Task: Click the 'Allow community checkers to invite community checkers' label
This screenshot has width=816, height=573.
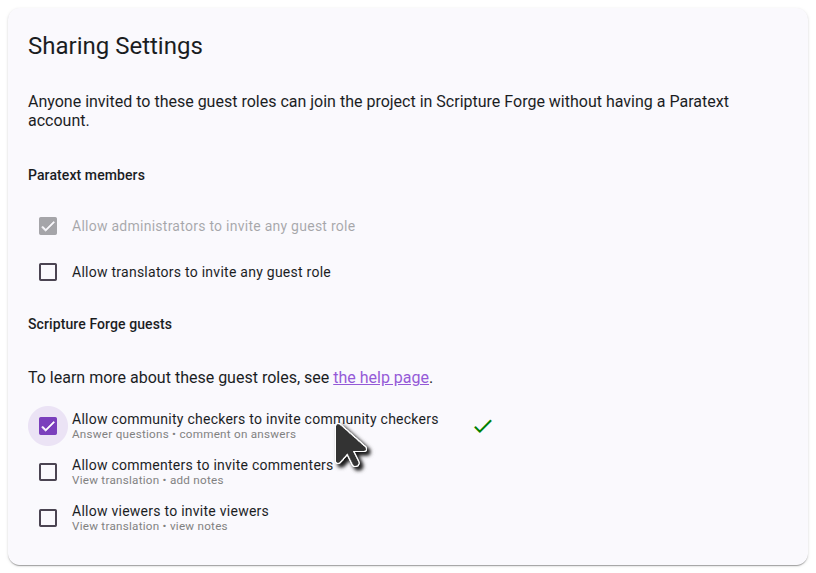Action: [x=200, y=419]
